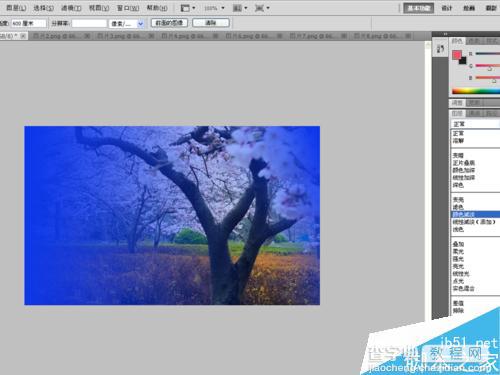Screen dimensions: 500x375
Task: Collapse the panel dock with double arrow
Action: (x=446, y=34)
